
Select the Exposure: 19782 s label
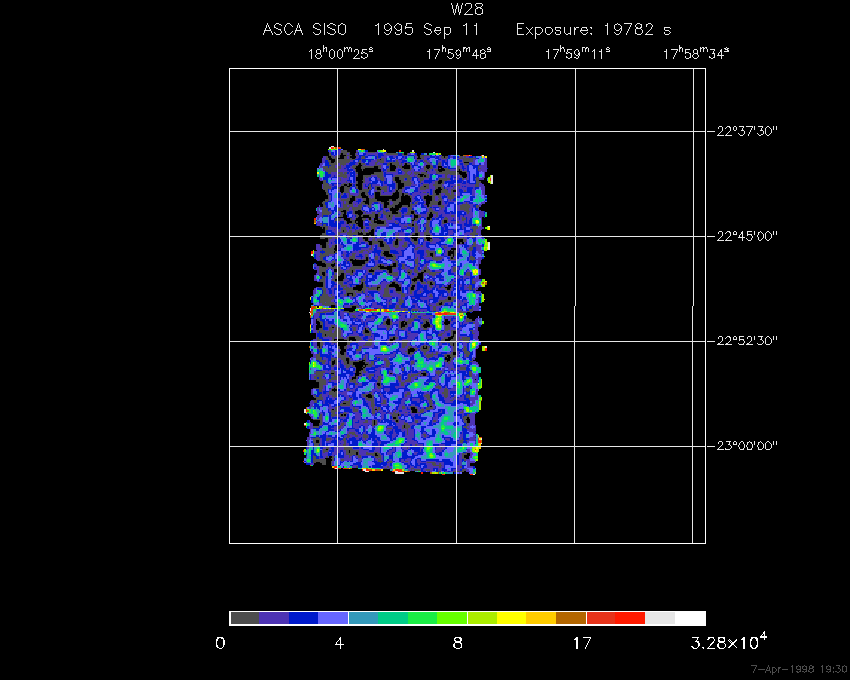click(594, 29)
